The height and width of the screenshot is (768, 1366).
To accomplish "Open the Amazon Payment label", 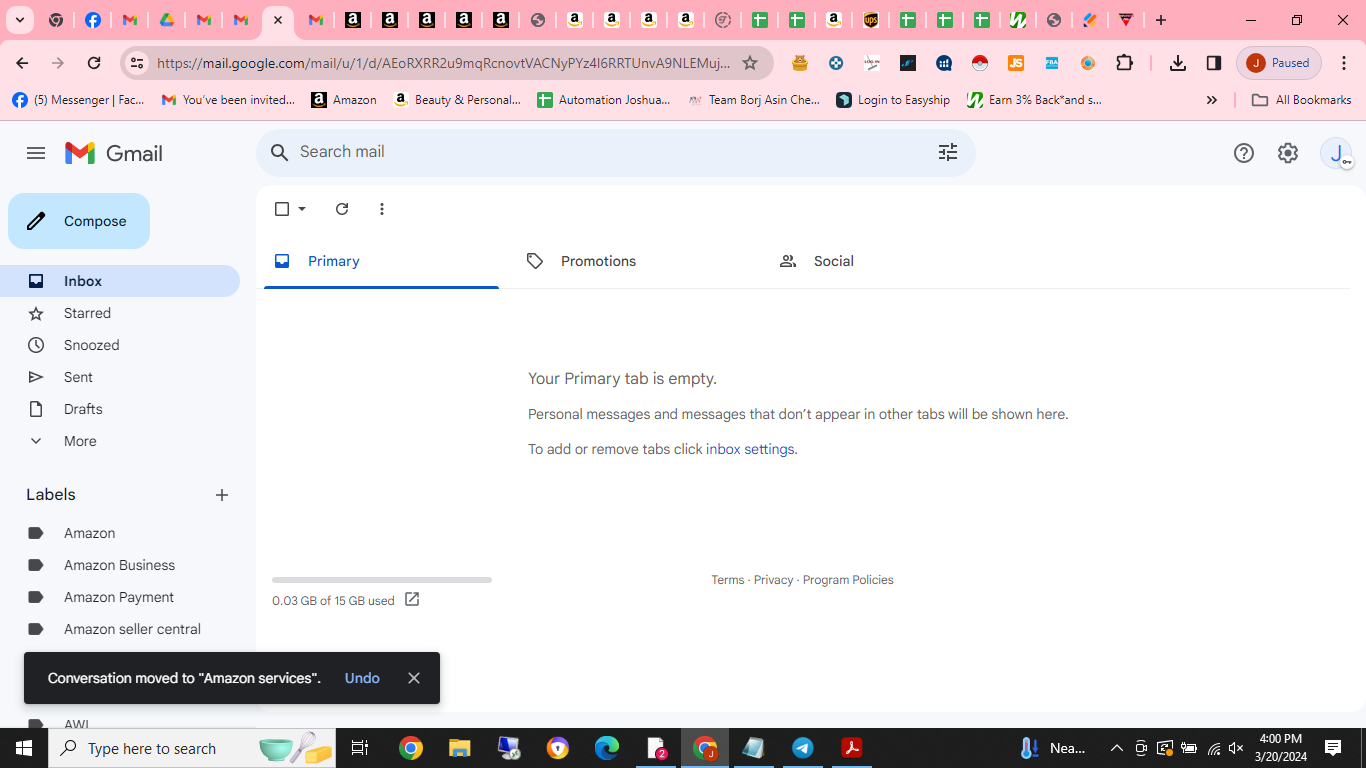I will (x=120, y=597).
